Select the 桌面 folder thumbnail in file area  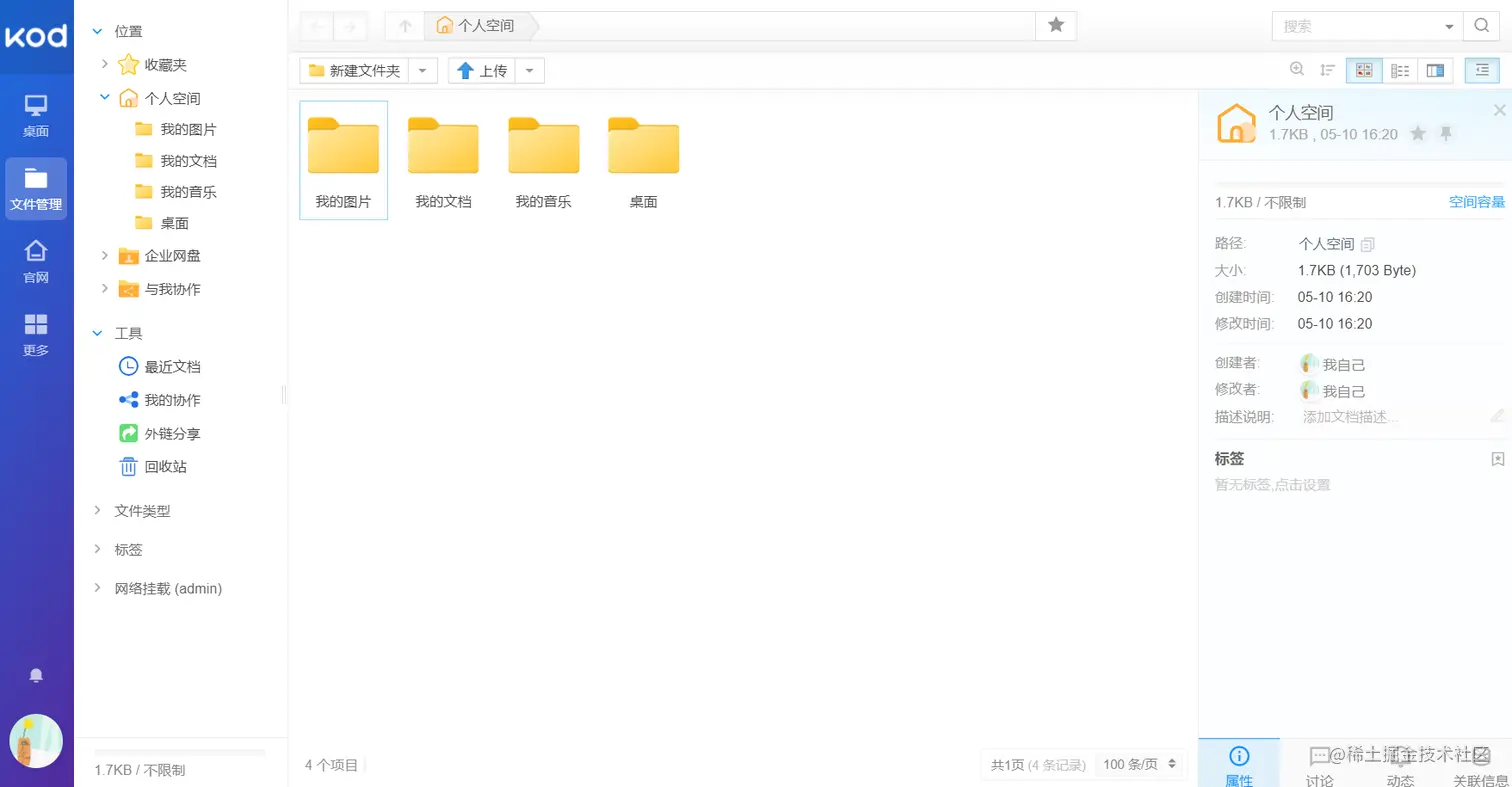point(643,160)
